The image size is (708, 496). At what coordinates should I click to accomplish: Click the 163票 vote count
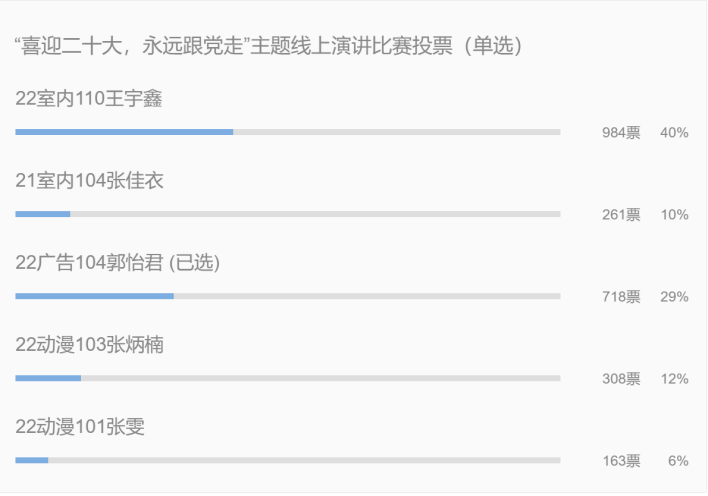point(621,461)
